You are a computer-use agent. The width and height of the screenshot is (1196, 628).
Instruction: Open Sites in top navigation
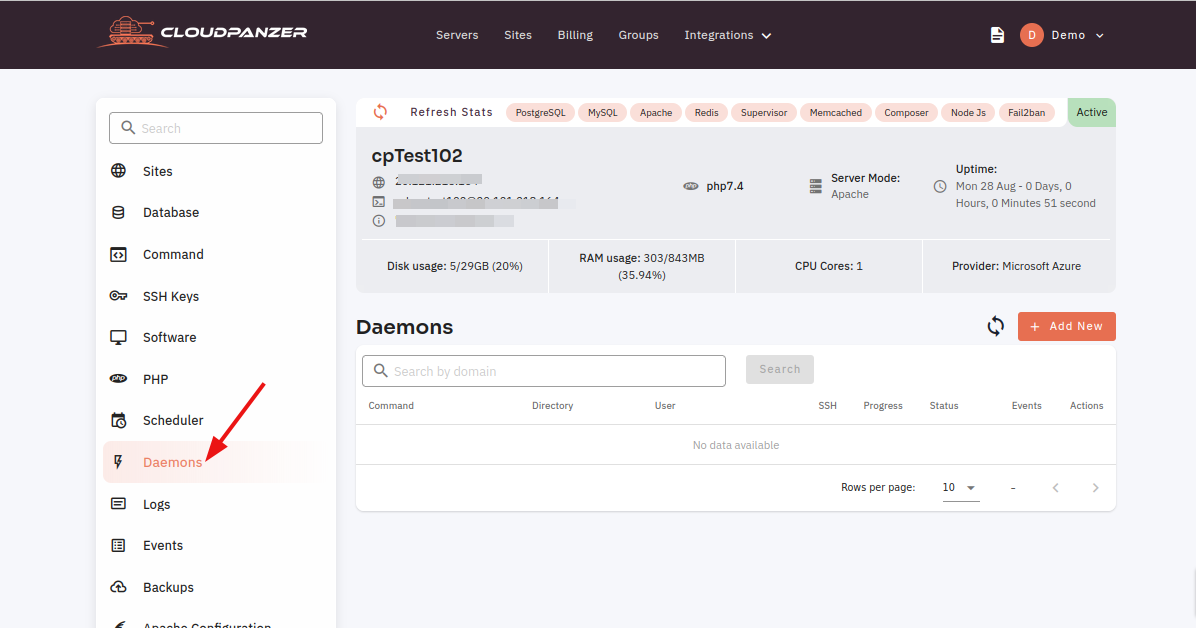point(518,35)
